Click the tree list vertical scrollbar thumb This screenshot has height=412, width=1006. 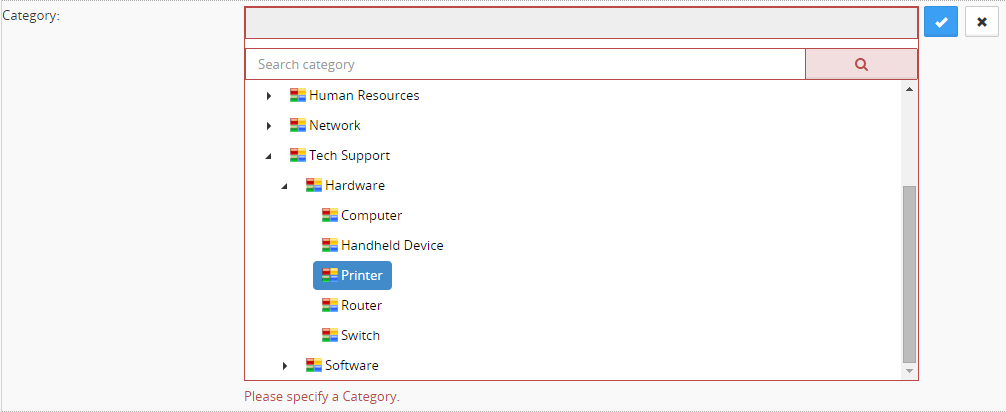coord(909,273)
